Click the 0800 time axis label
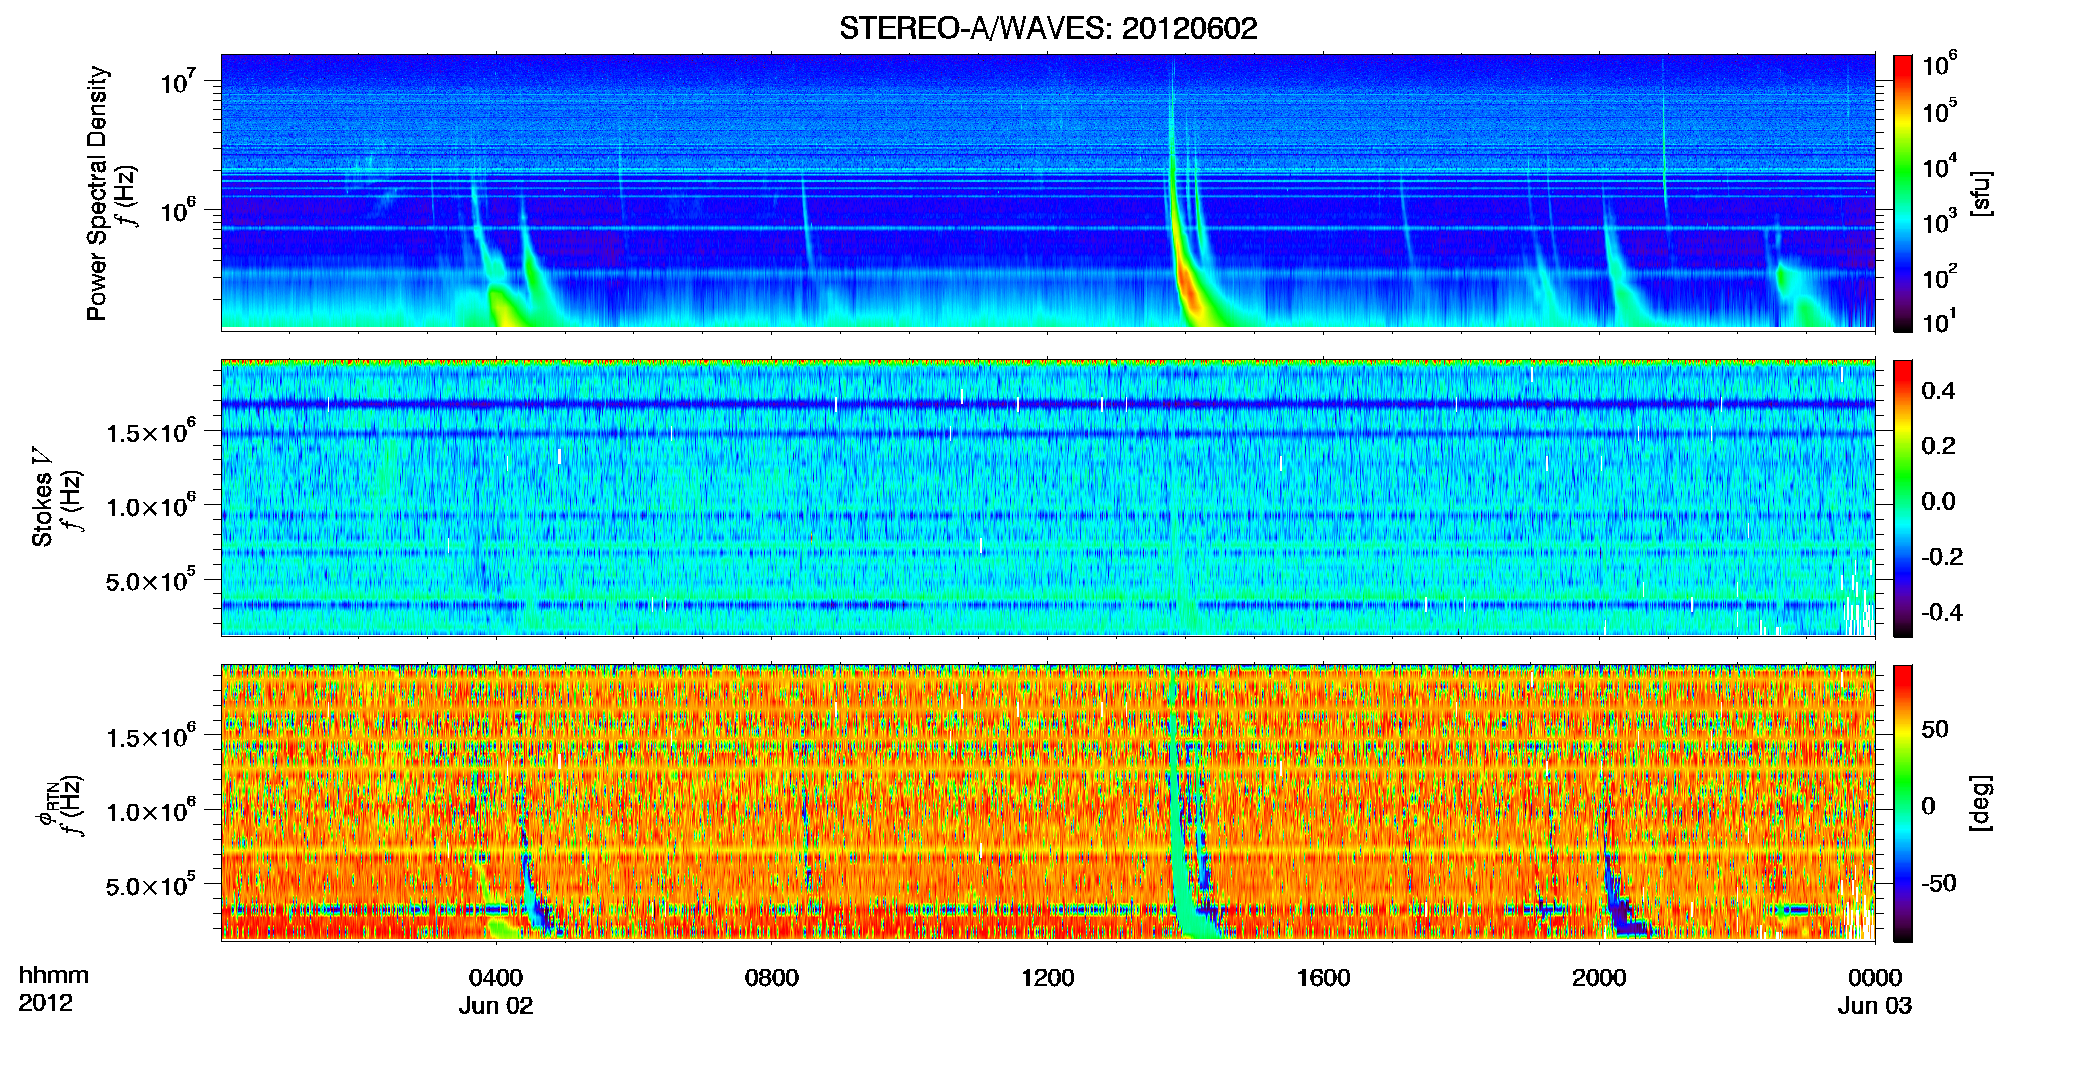 [x=772, y=978]
